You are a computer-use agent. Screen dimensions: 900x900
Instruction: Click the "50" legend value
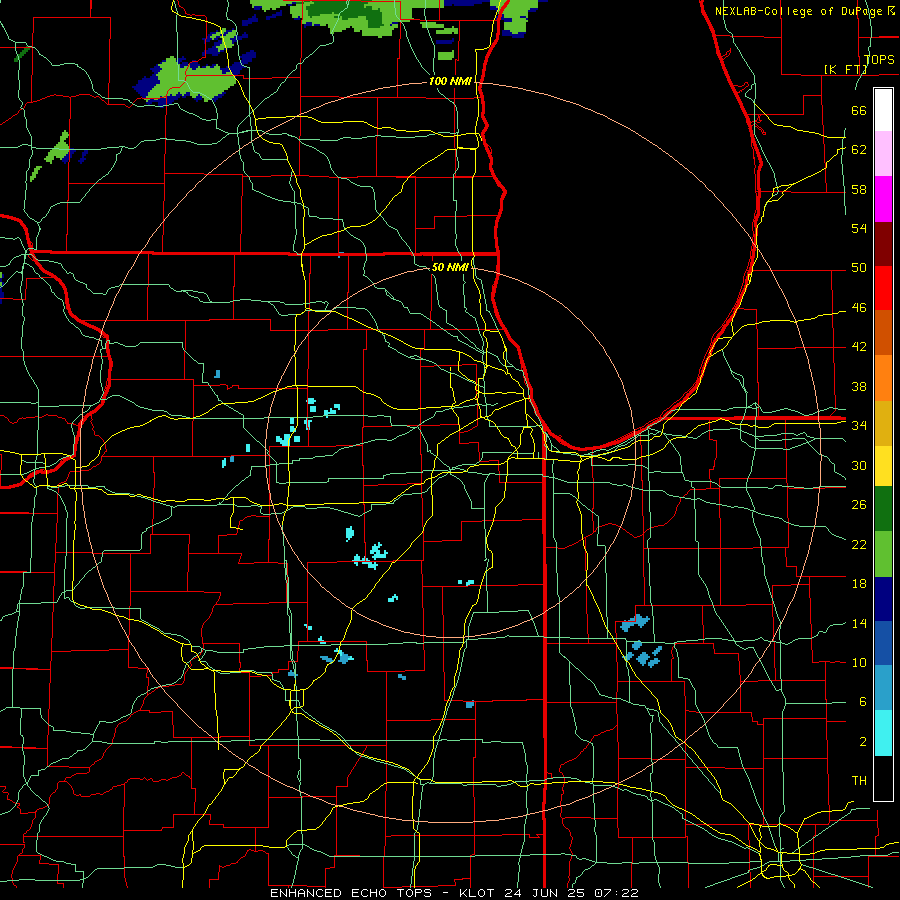tap(859, 268)
